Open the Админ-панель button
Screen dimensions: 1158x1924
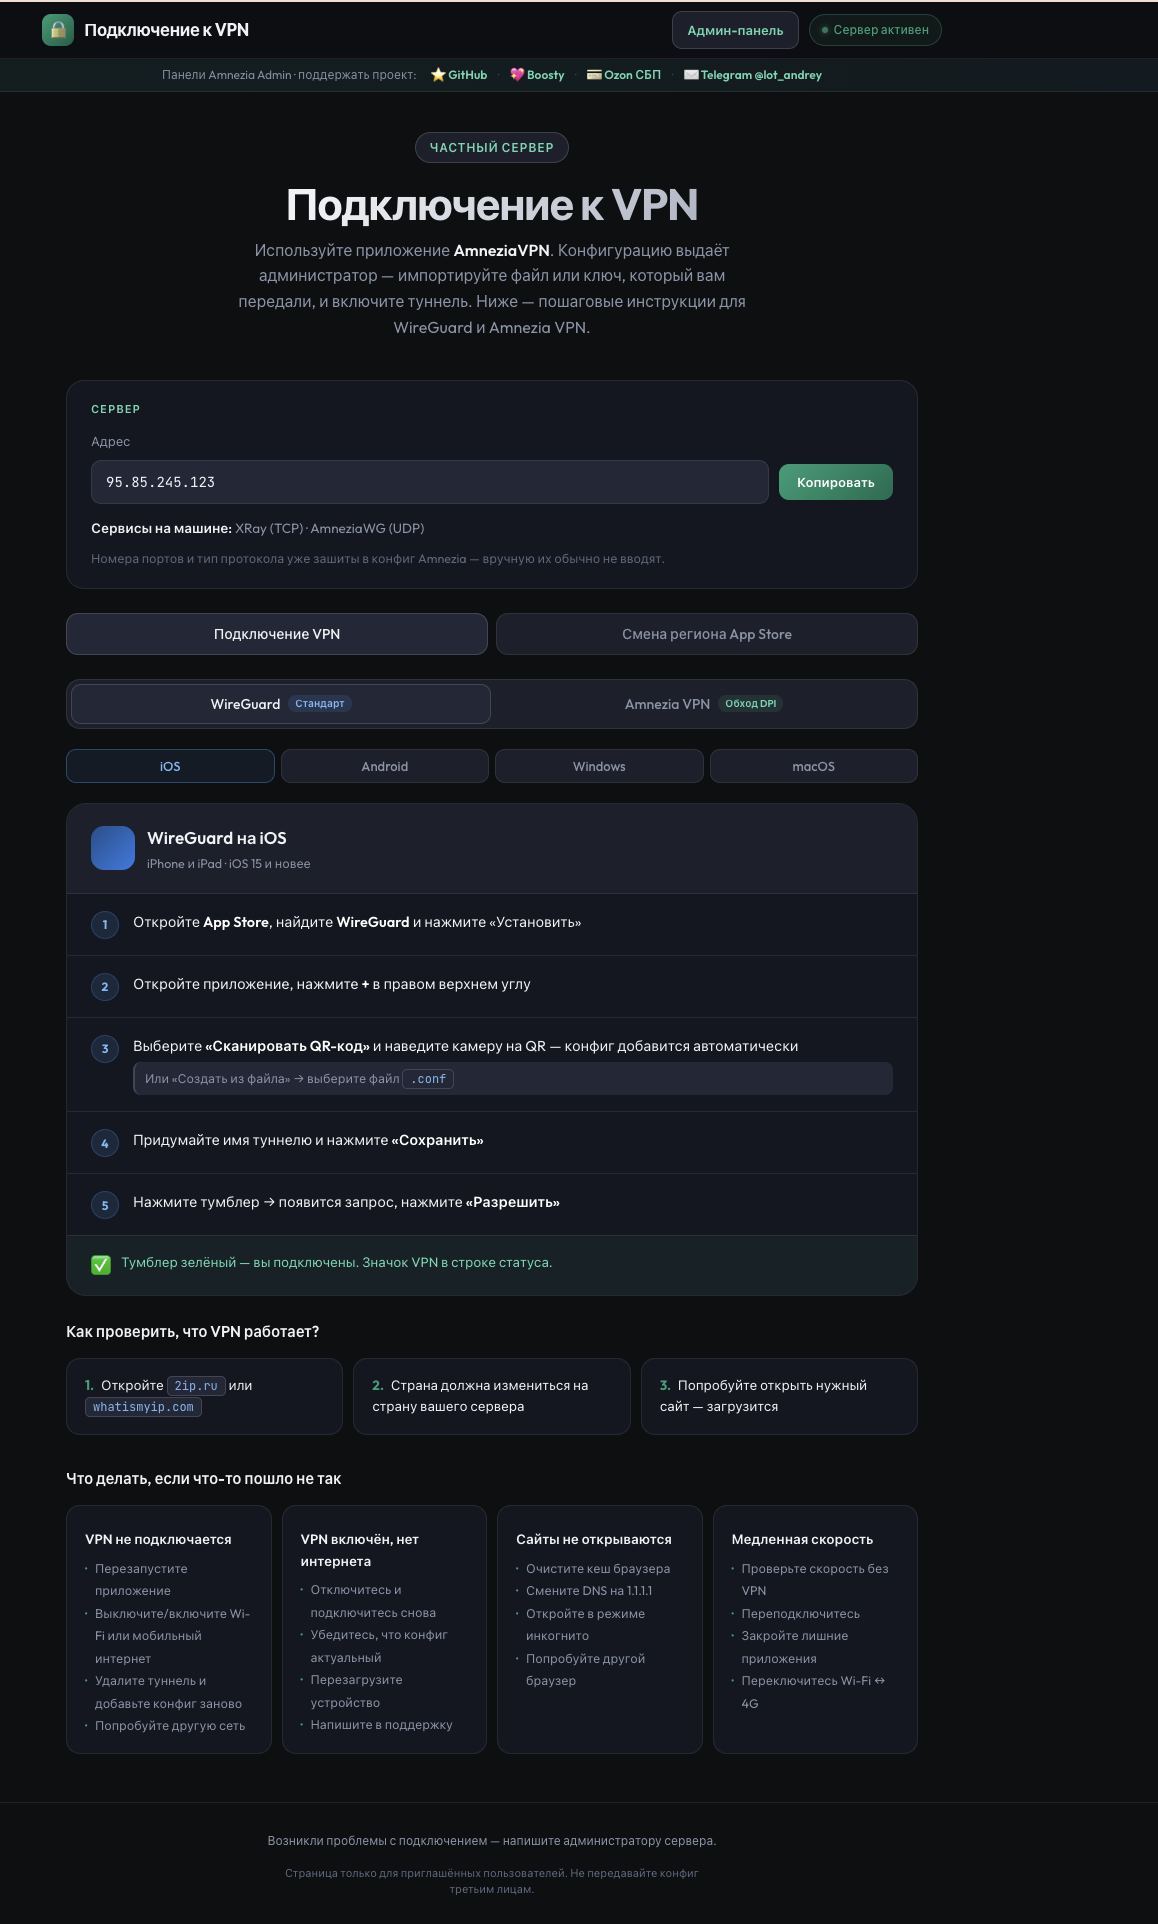pos(735,30)
